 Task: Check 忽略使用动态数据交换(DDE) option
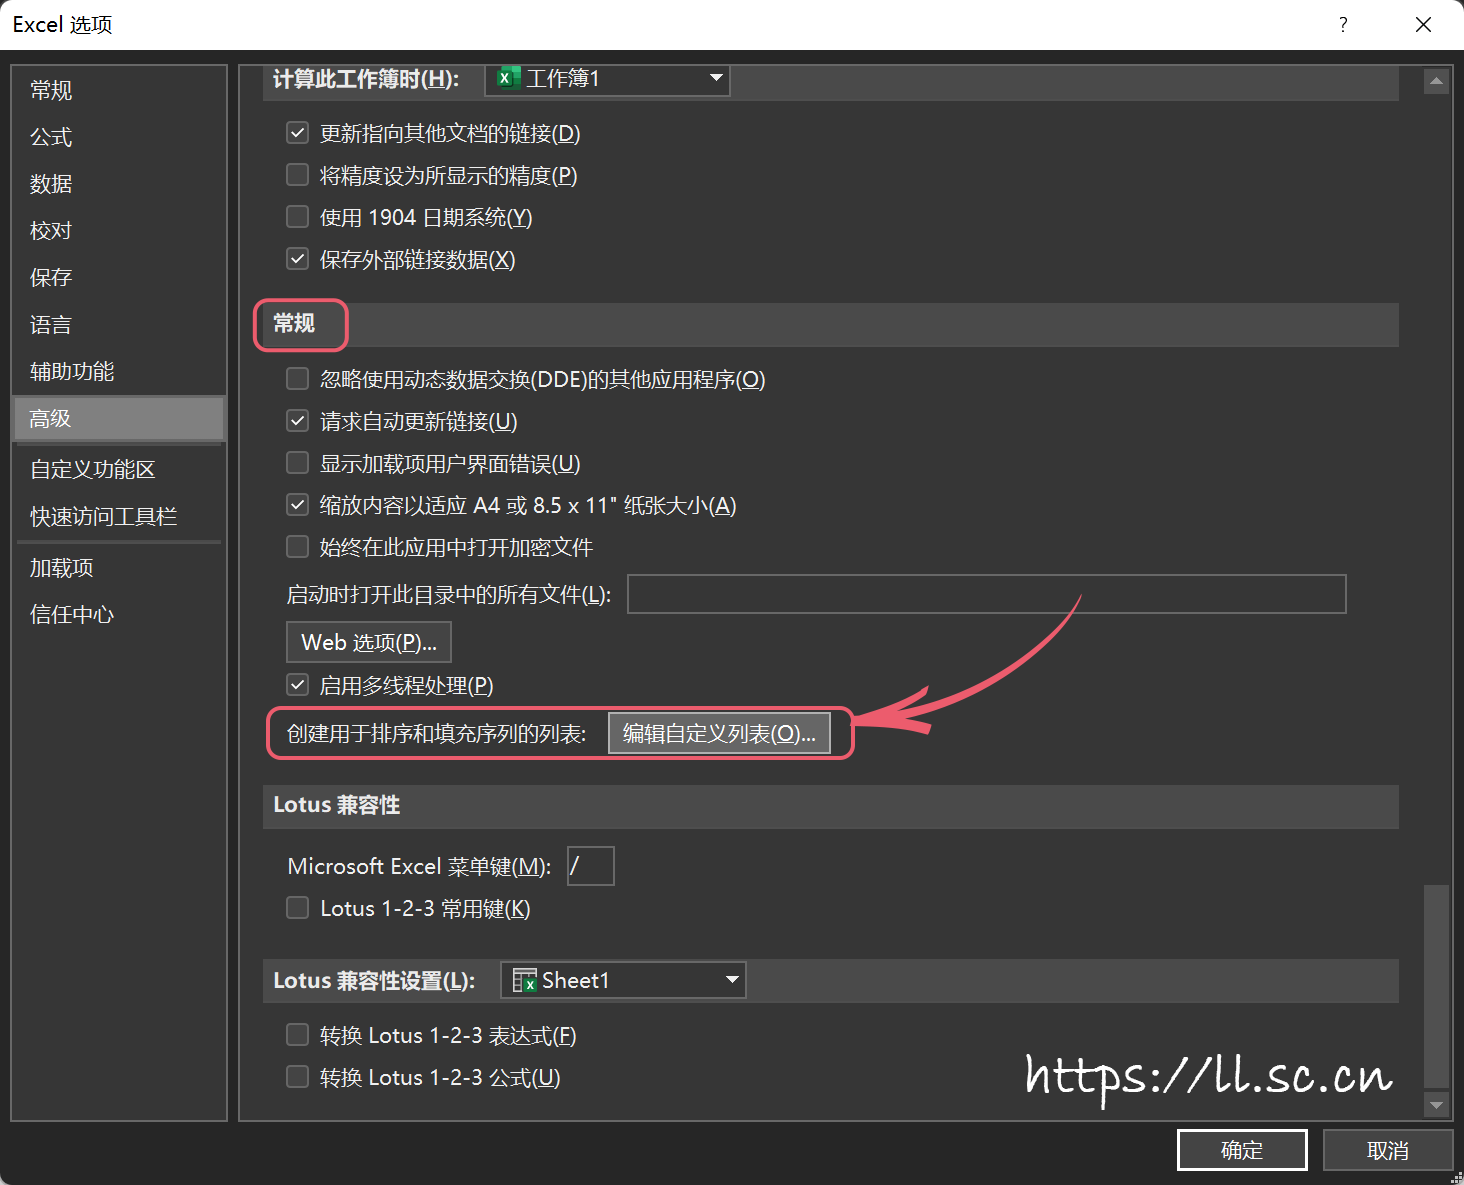pyautogui.click(x=298, y=379)
